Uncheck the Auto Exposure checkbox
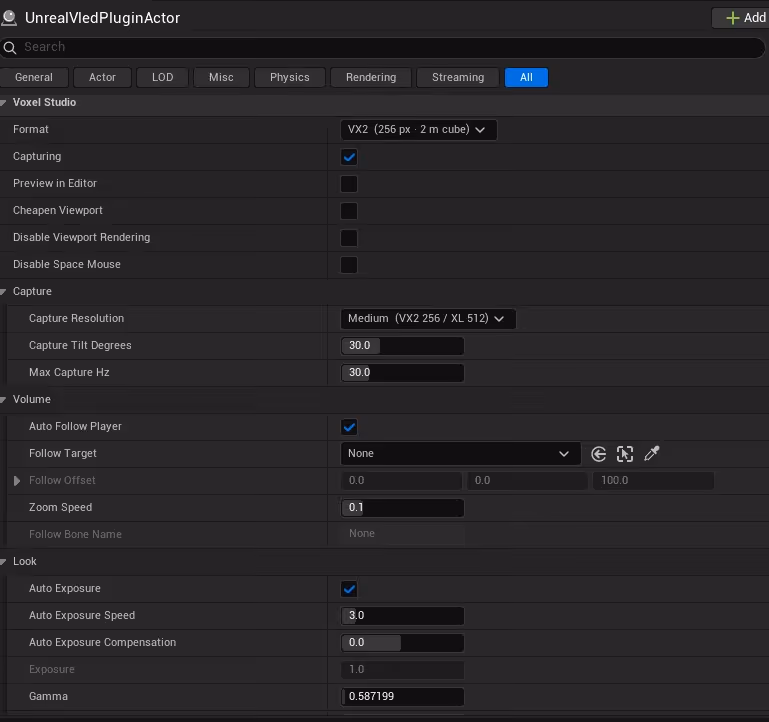 (349, 589)
